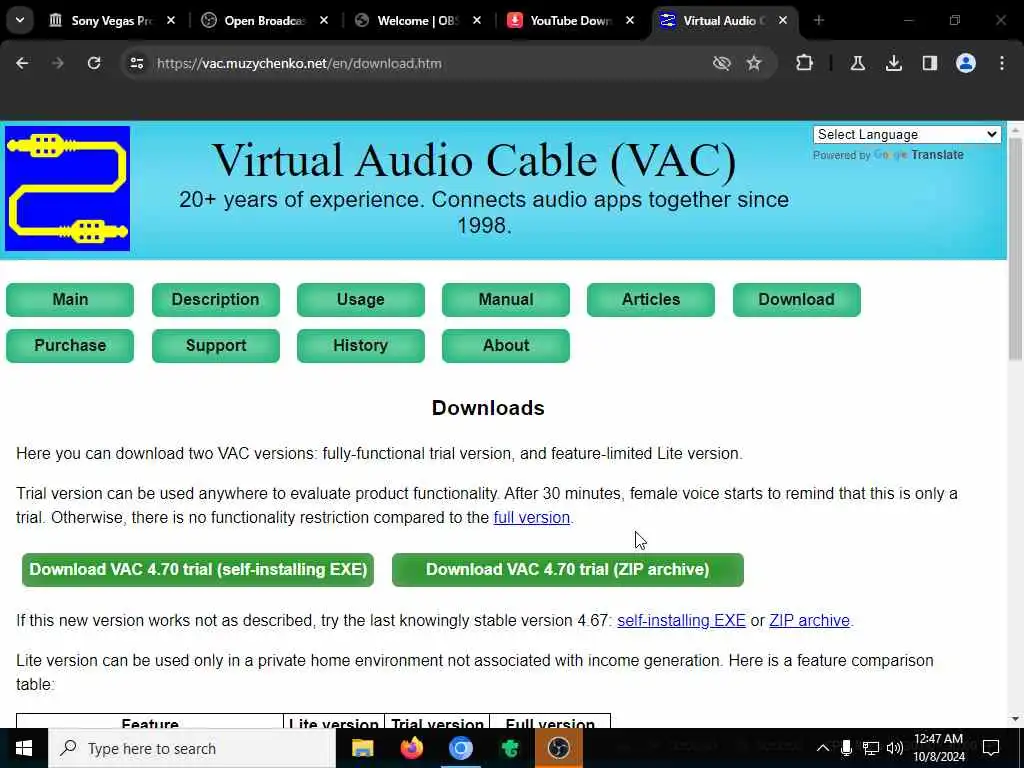Viewport: 1024px width, 768px height.
Task: Open the Purchase page
Action: point(70,345)
